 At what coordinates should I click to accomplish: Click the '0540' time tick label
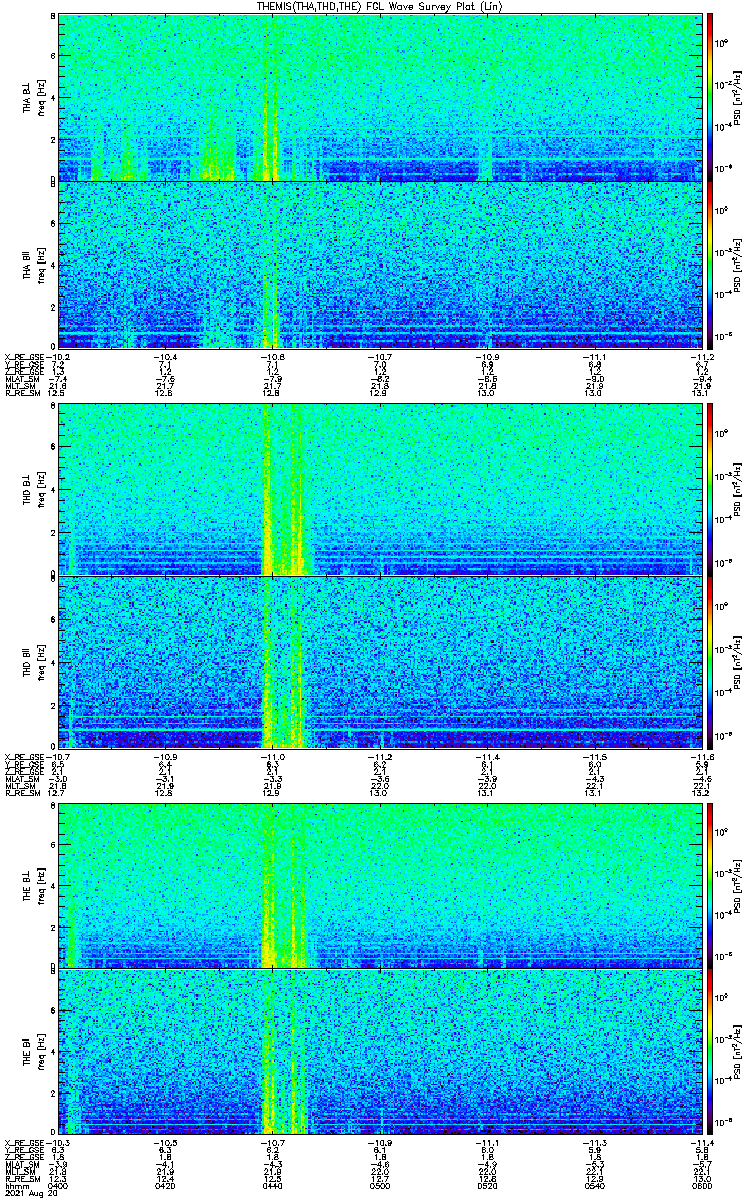click(594, 1185)
